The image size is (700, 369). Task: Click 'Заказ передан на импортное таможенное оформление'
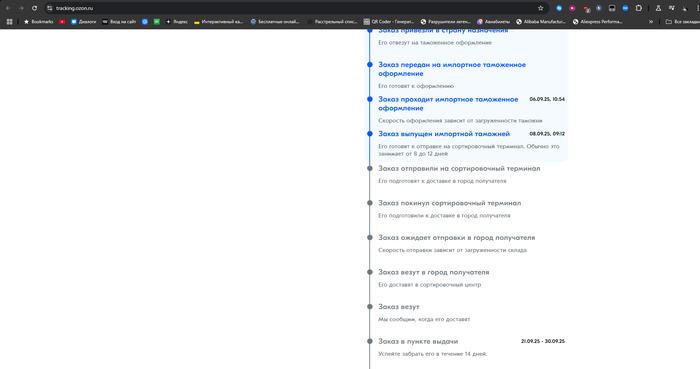(x=452, y=69)
